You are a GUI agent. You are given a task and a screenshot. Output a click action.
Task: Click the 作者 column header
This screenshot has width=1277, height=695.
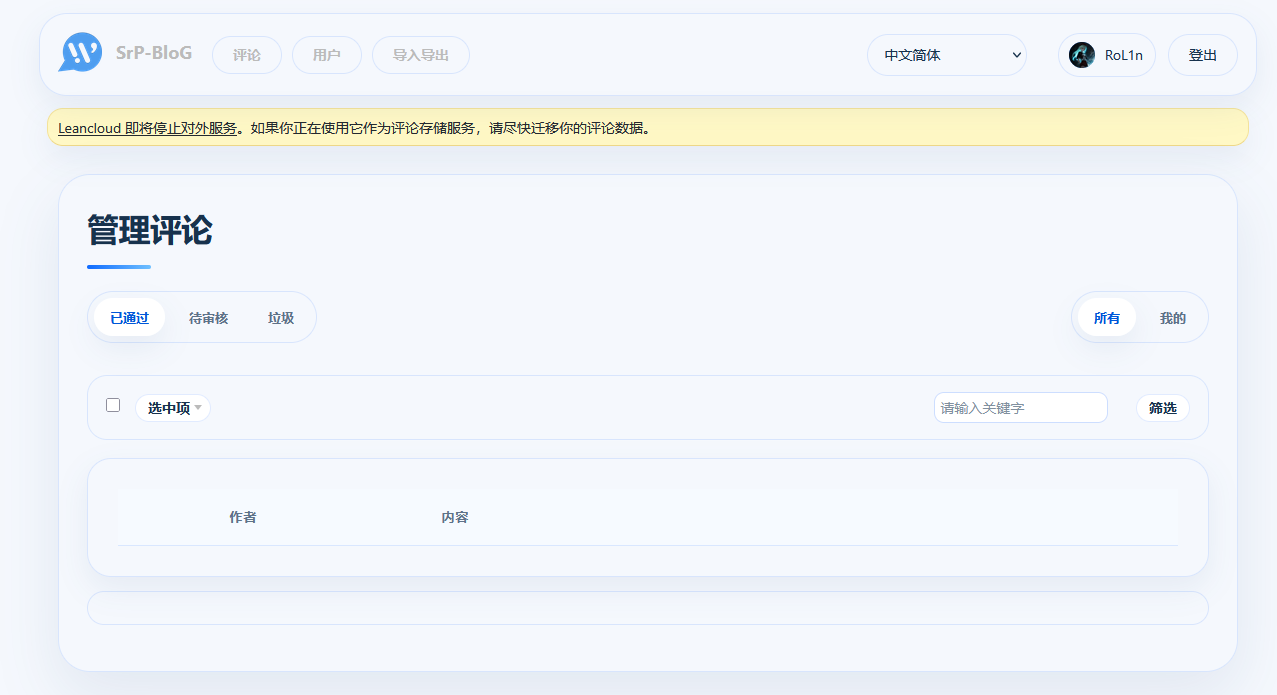[x=243, y=517]
